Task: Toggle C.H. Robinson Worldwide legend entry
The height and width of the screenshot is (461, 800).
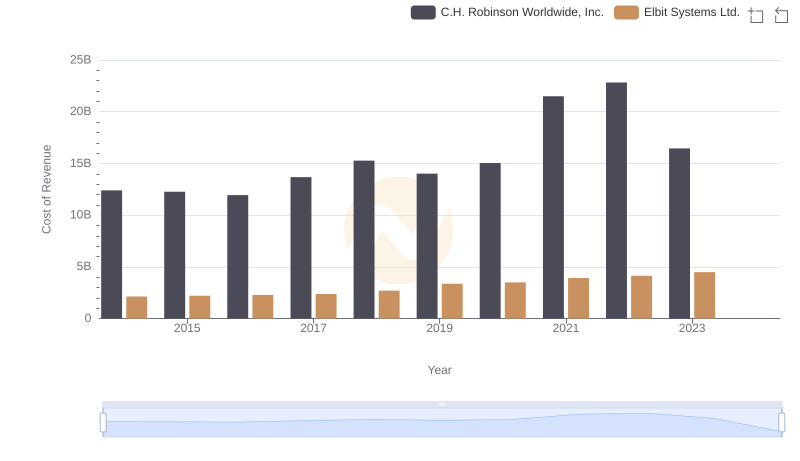Action: click(507, 12)
